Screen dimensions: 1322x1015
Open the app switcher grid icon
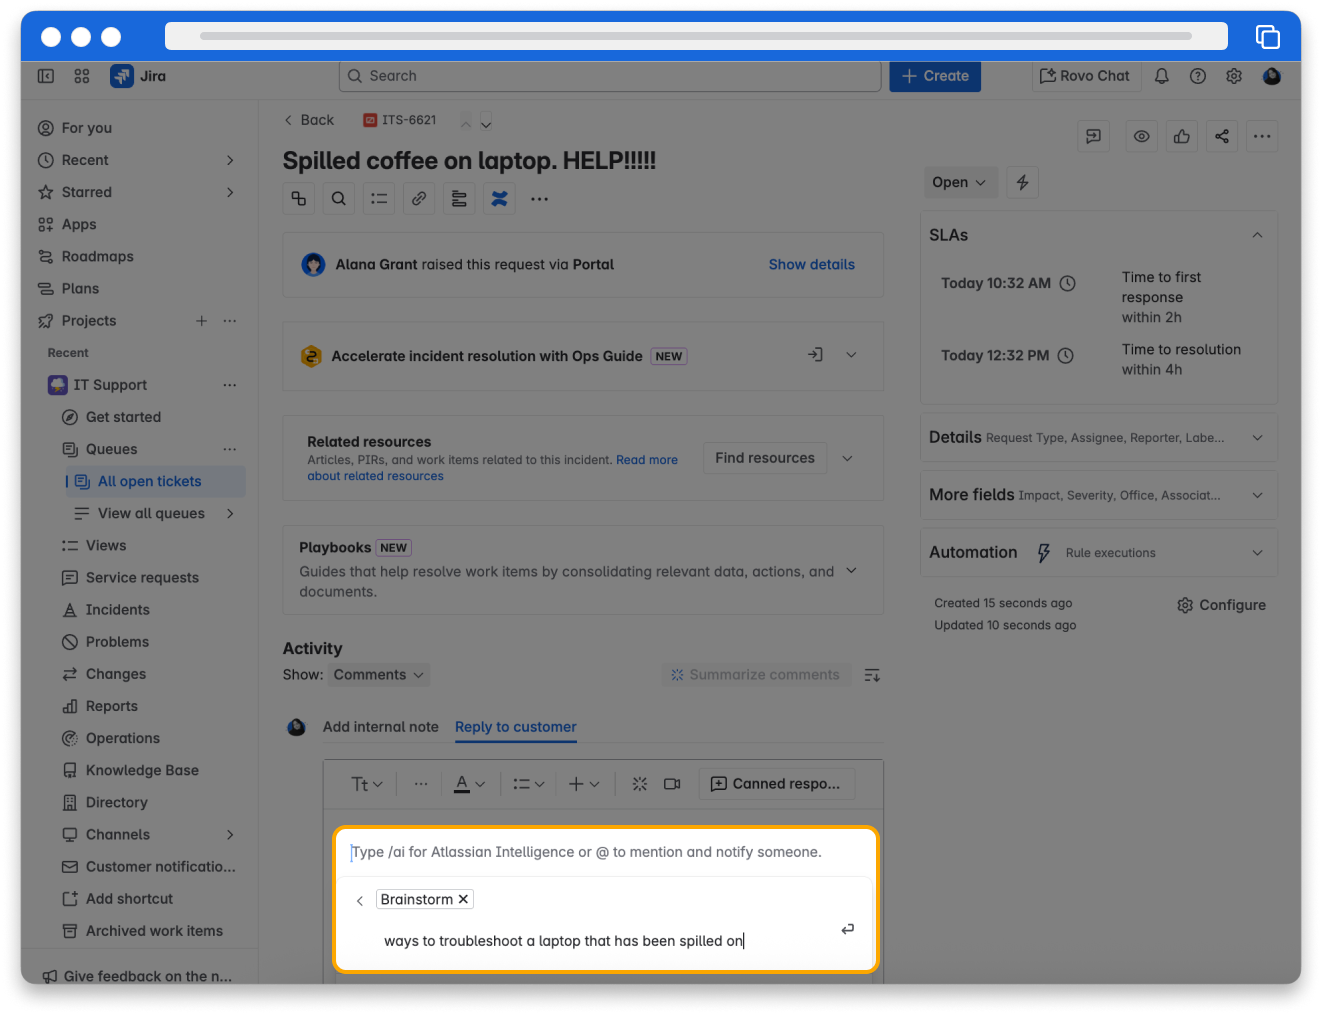point(82,76)
